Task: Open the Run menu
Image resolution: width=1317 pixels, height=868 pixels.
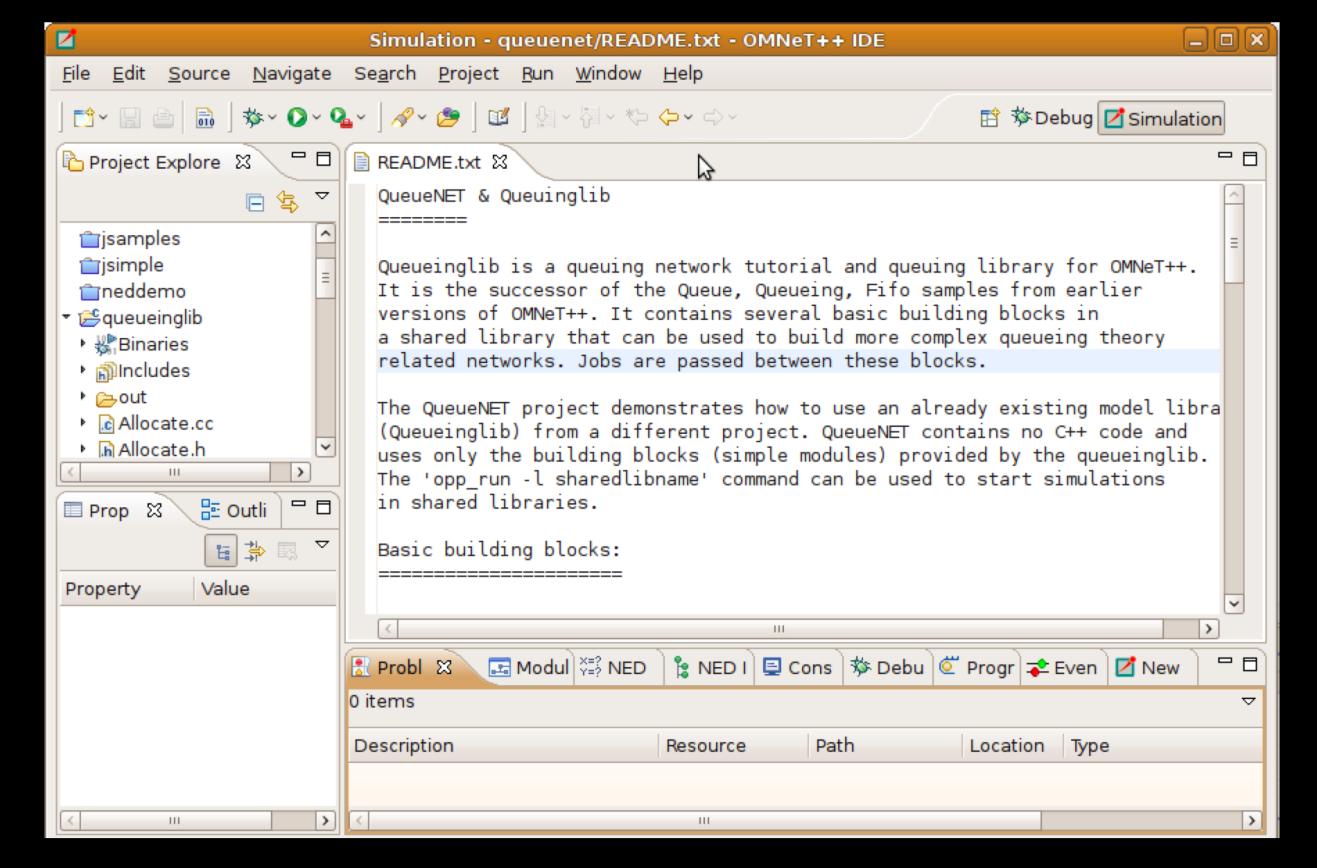Action: (537, 74)
